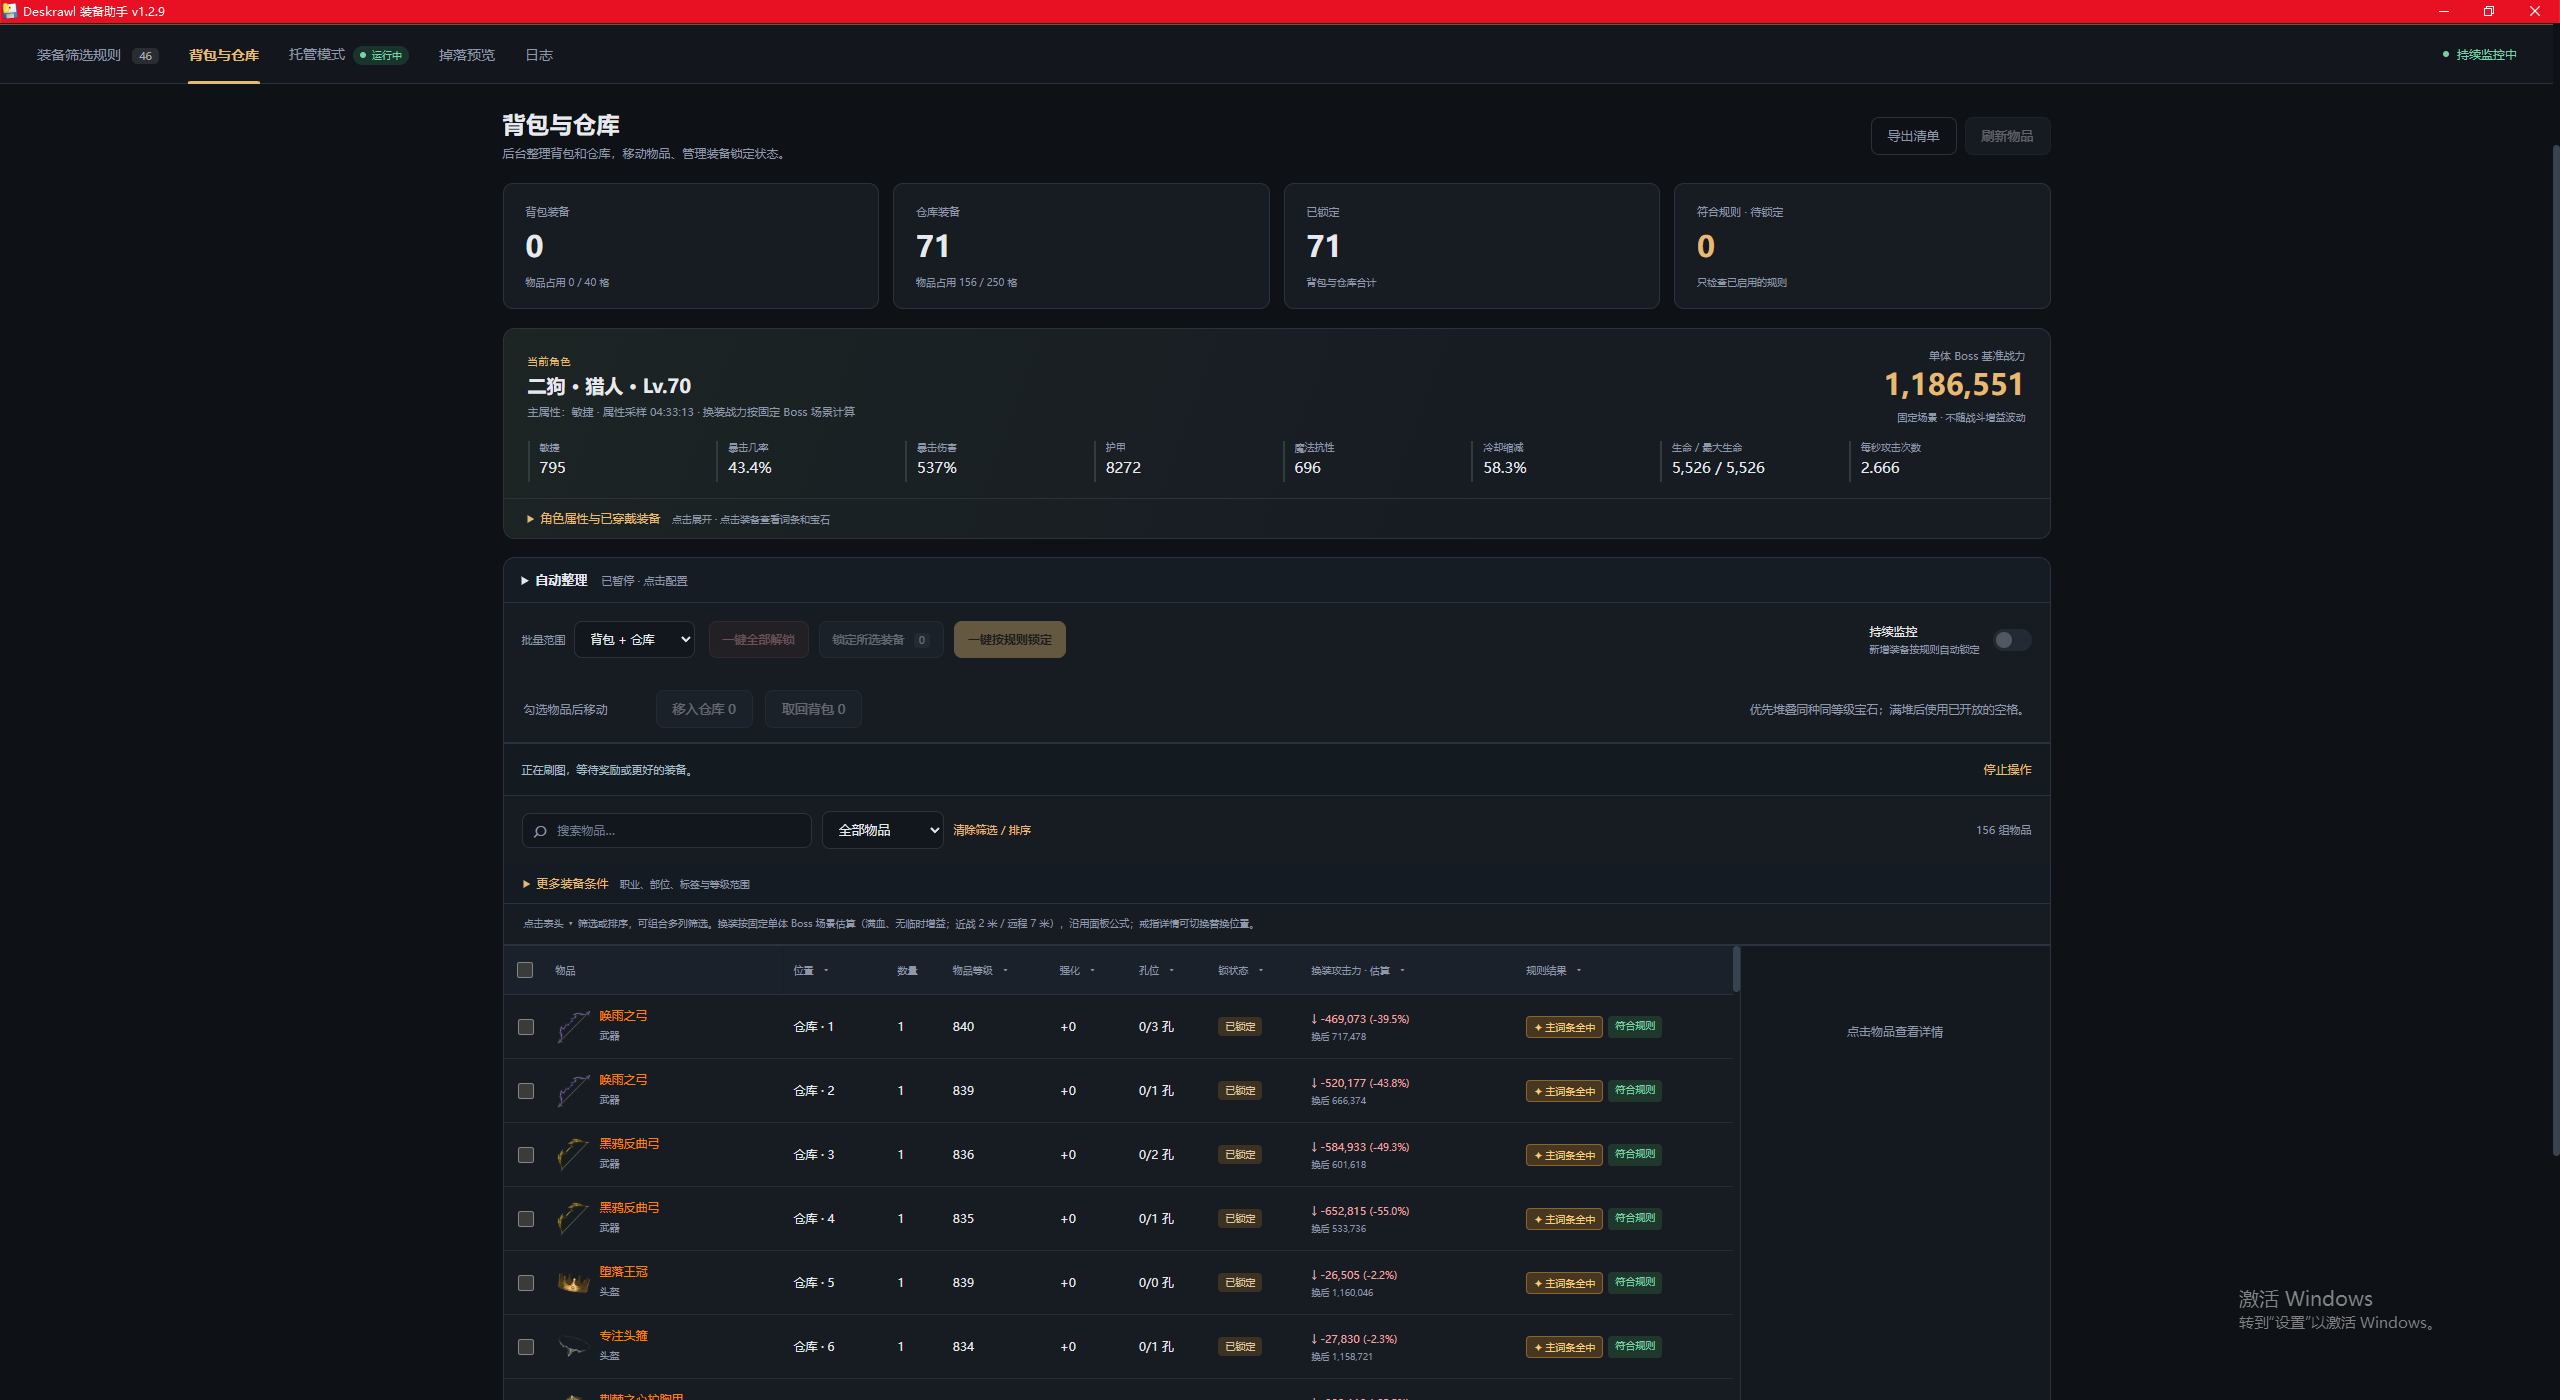Focus the 搜索物品 search field
This screenshot has width=2560, height=1400.
(x=667, y=831)
